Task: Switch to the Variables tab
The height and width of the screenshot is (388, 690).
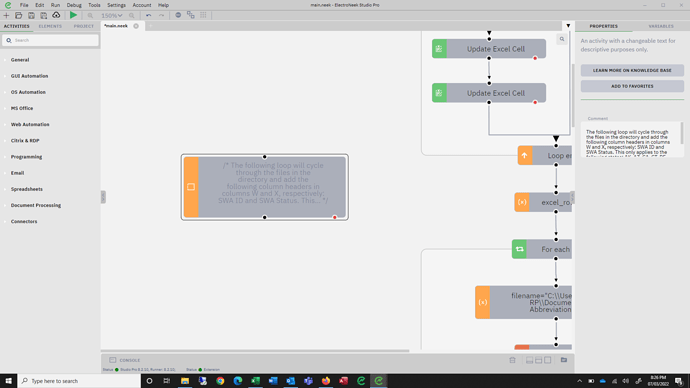Action: click(661, 26)
